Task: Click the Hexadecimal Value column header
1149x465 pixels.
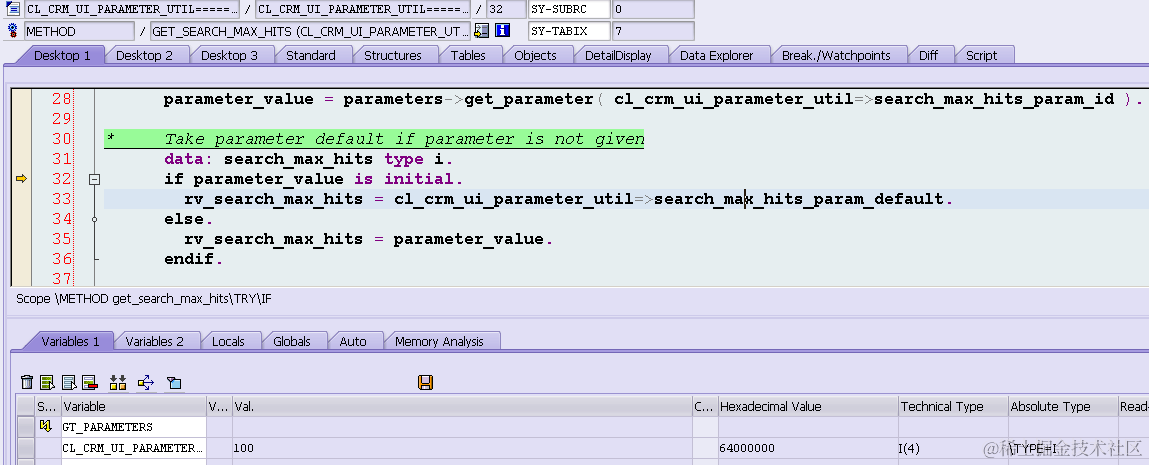Action: tap(807, 406)
